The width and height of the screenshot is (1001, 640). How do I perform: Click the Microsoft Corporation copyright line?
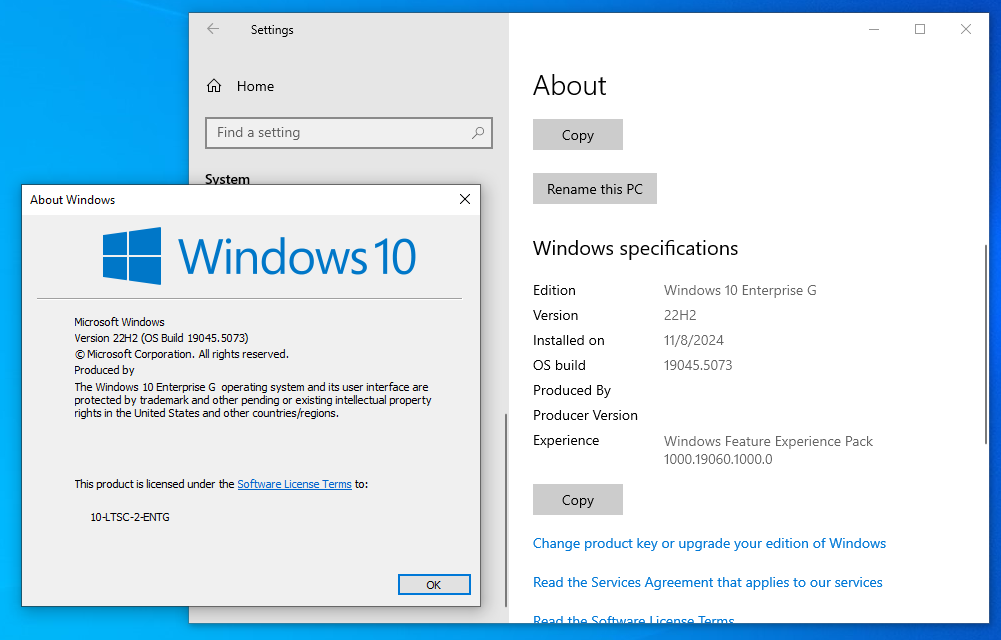pyautogui.click(x=182, y=354)
